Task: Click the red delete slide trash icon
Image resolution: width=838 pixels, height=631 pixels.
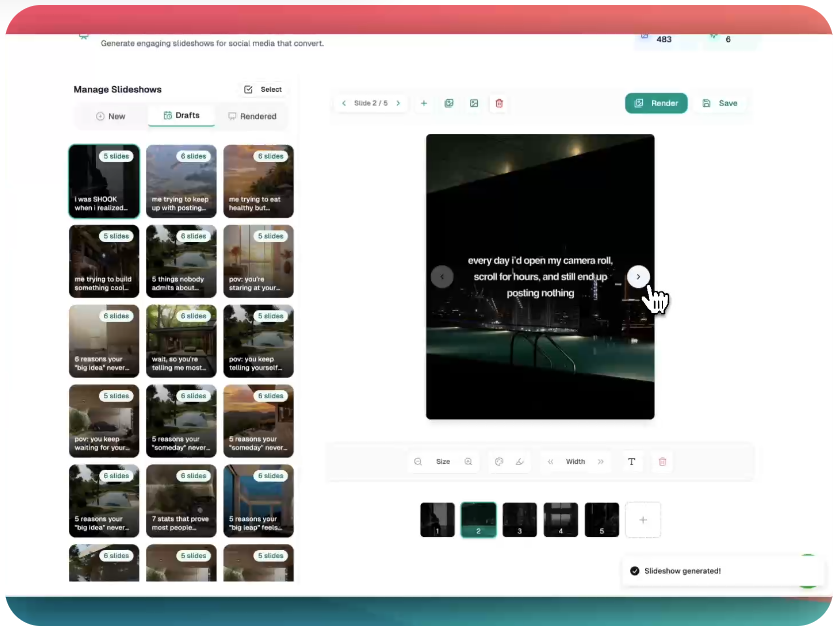Action: pos(499,103)
